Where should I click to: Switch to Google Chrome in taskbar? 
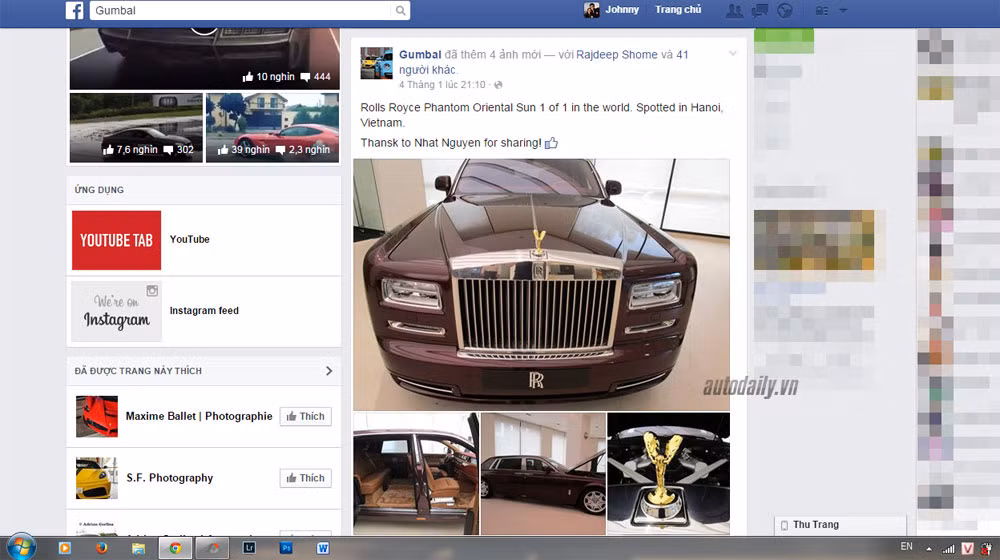pos(175,548)
